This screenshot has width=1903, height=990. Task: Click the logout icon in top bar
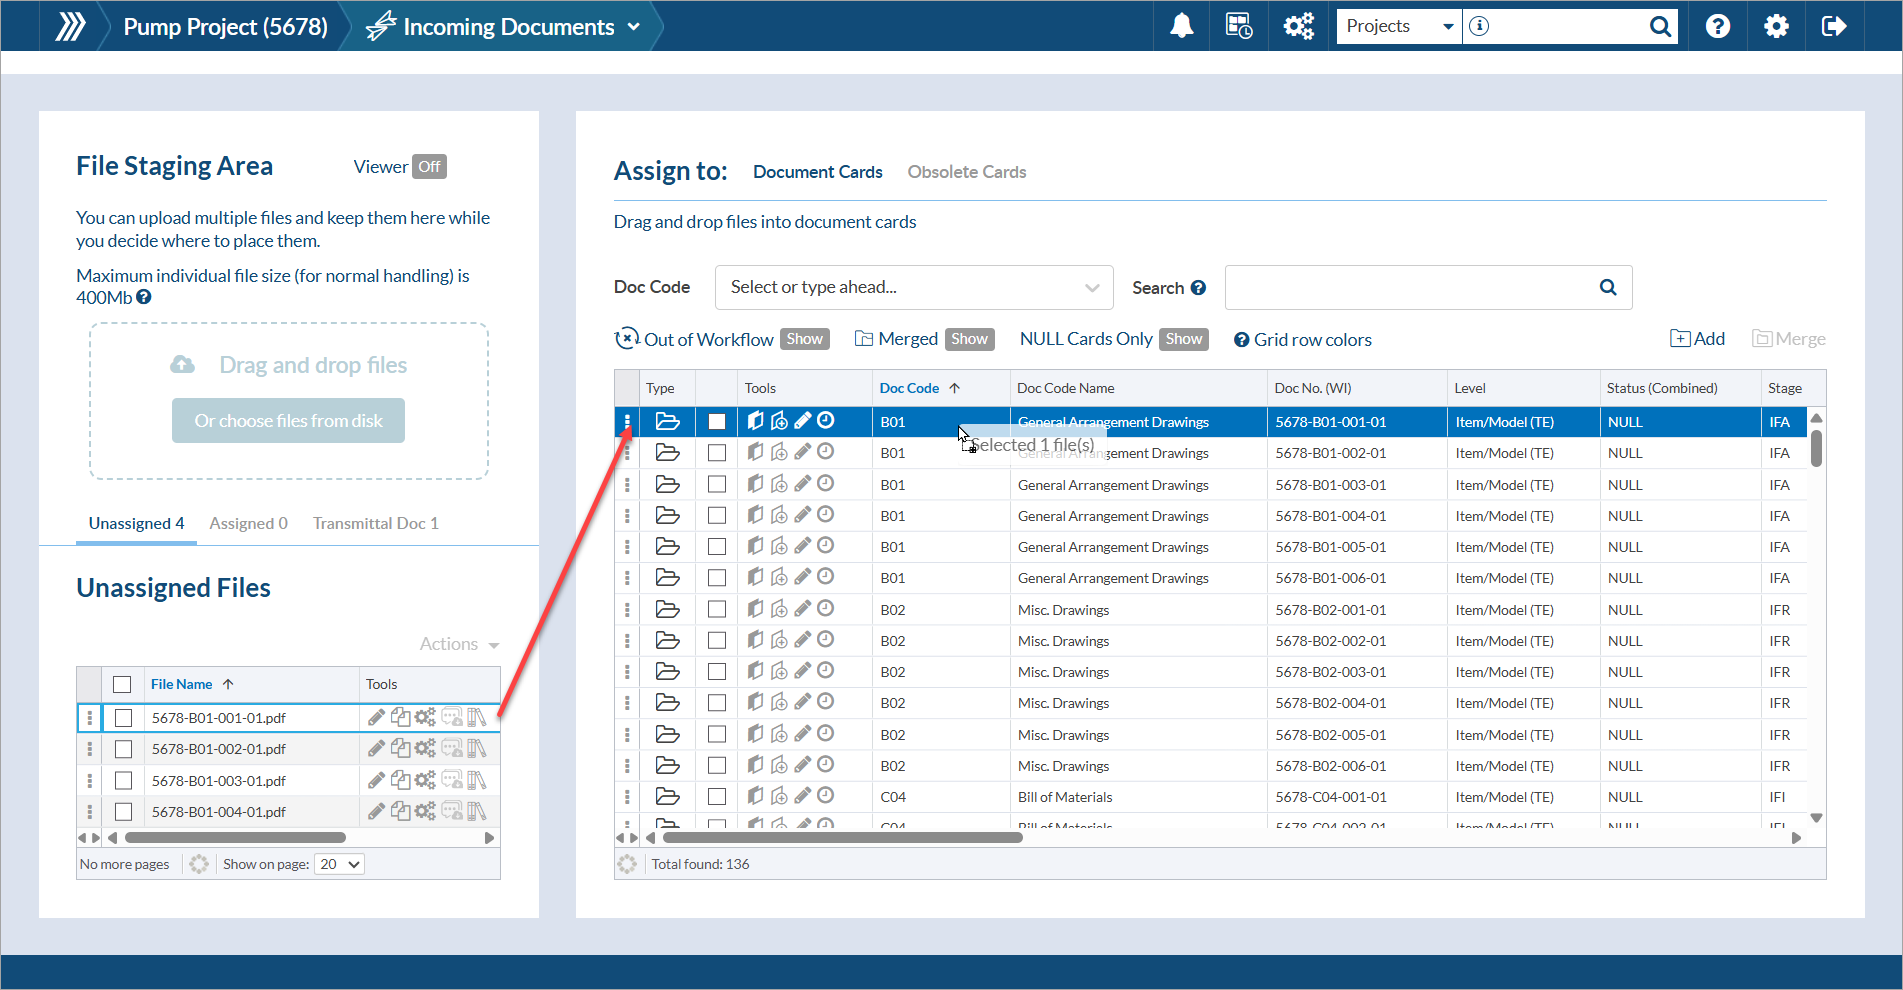point(1834,26)
